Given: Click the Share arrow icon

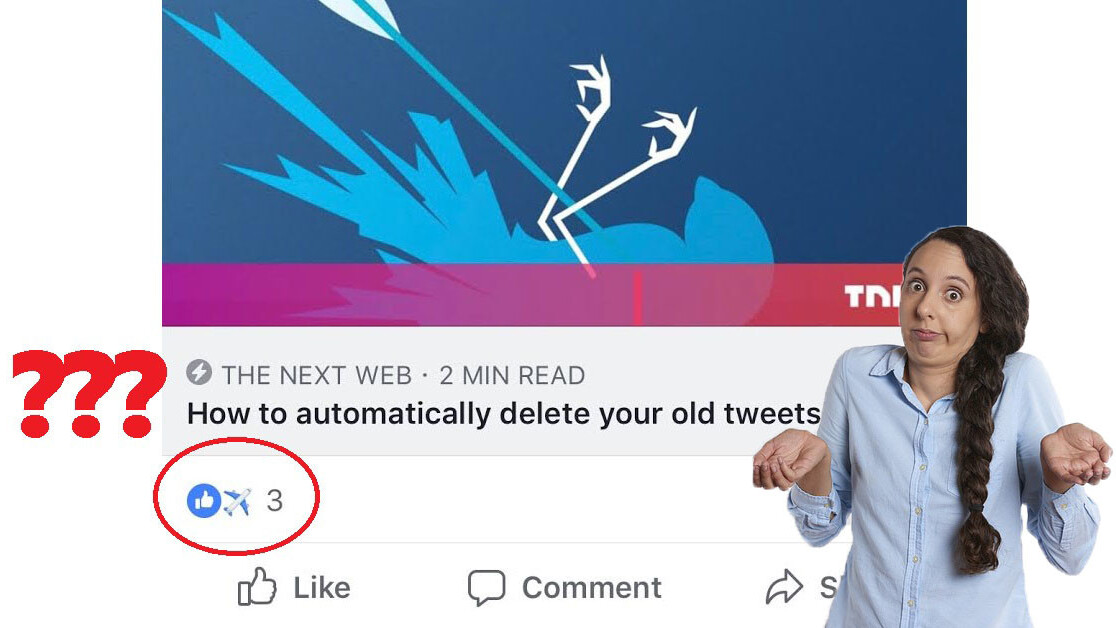Looking at the screenshot, I should (784, 587).
